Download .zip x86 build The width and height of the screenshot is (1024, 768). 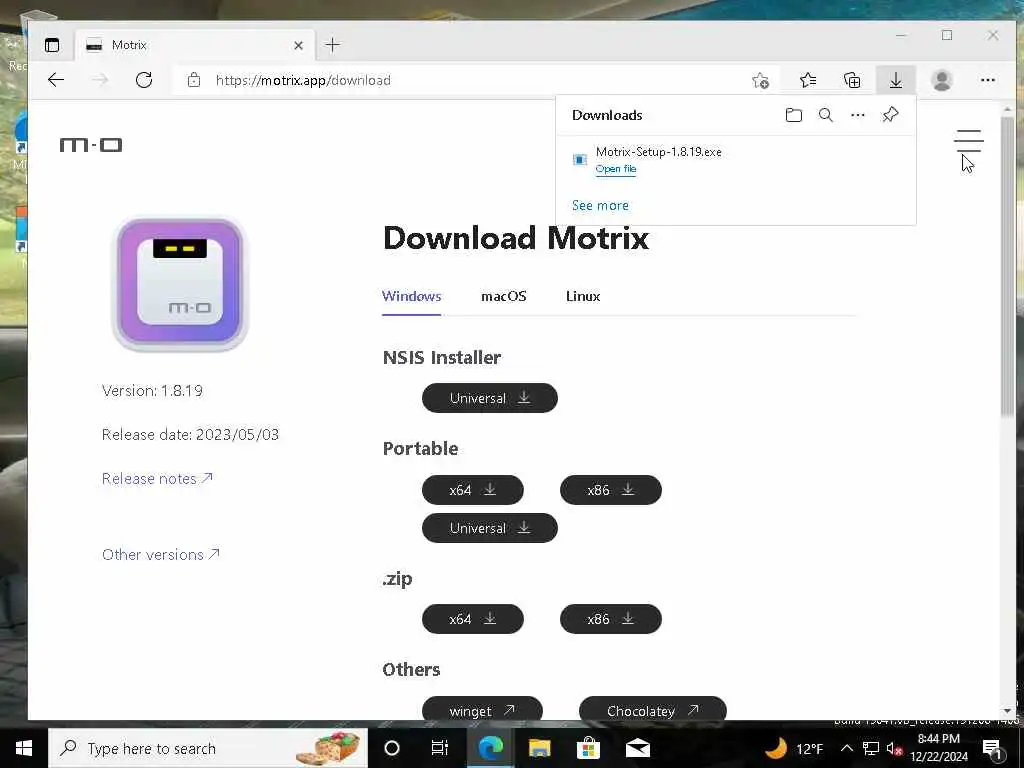point(611,619)
